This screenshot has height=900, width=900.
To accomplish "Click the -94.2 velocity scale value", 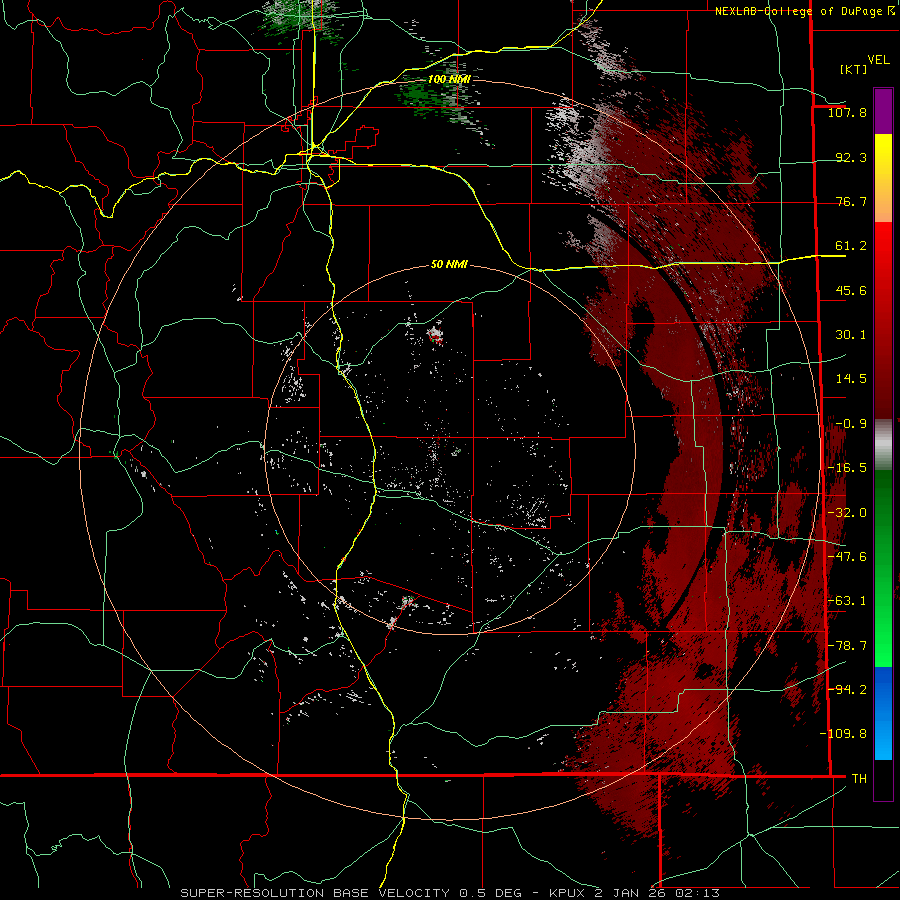I will tap(847, 690).
